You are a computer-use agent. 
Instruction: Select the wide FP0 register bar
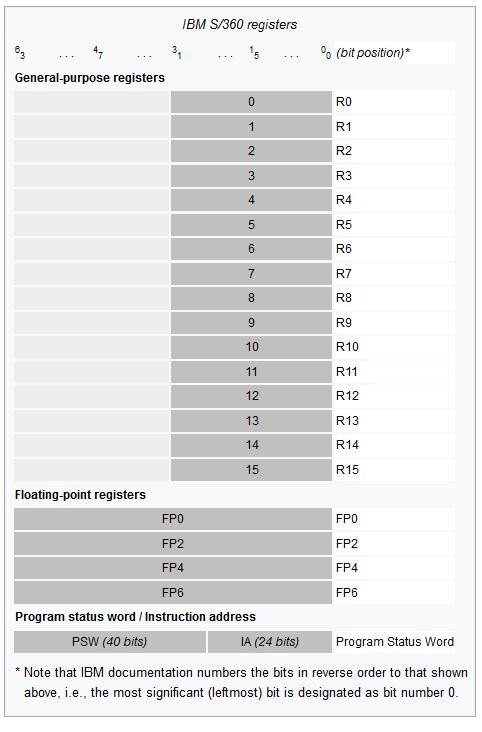173,519
